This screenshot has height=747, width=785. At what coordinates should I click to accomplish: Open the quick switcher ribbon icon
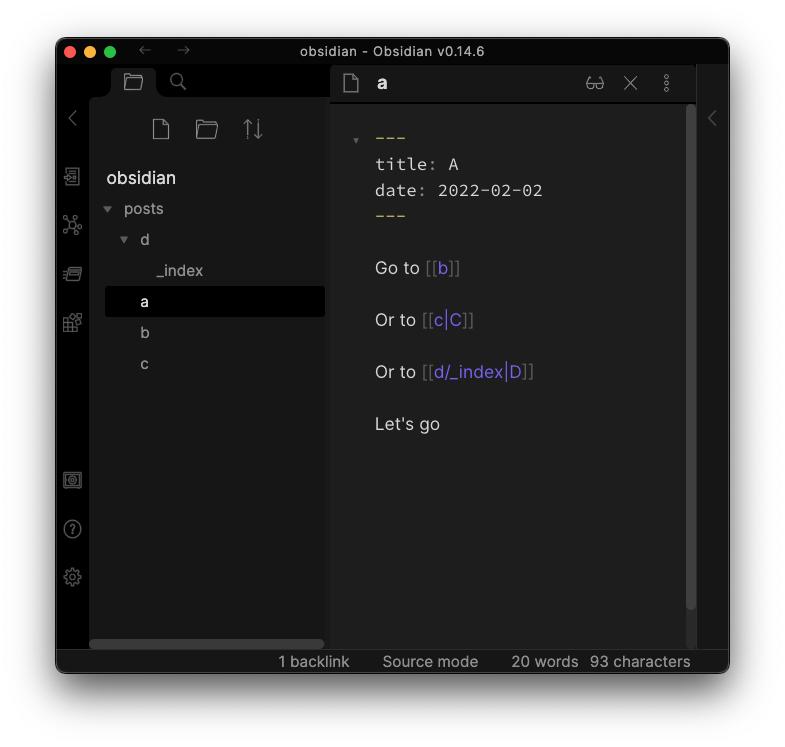point(73,176)
